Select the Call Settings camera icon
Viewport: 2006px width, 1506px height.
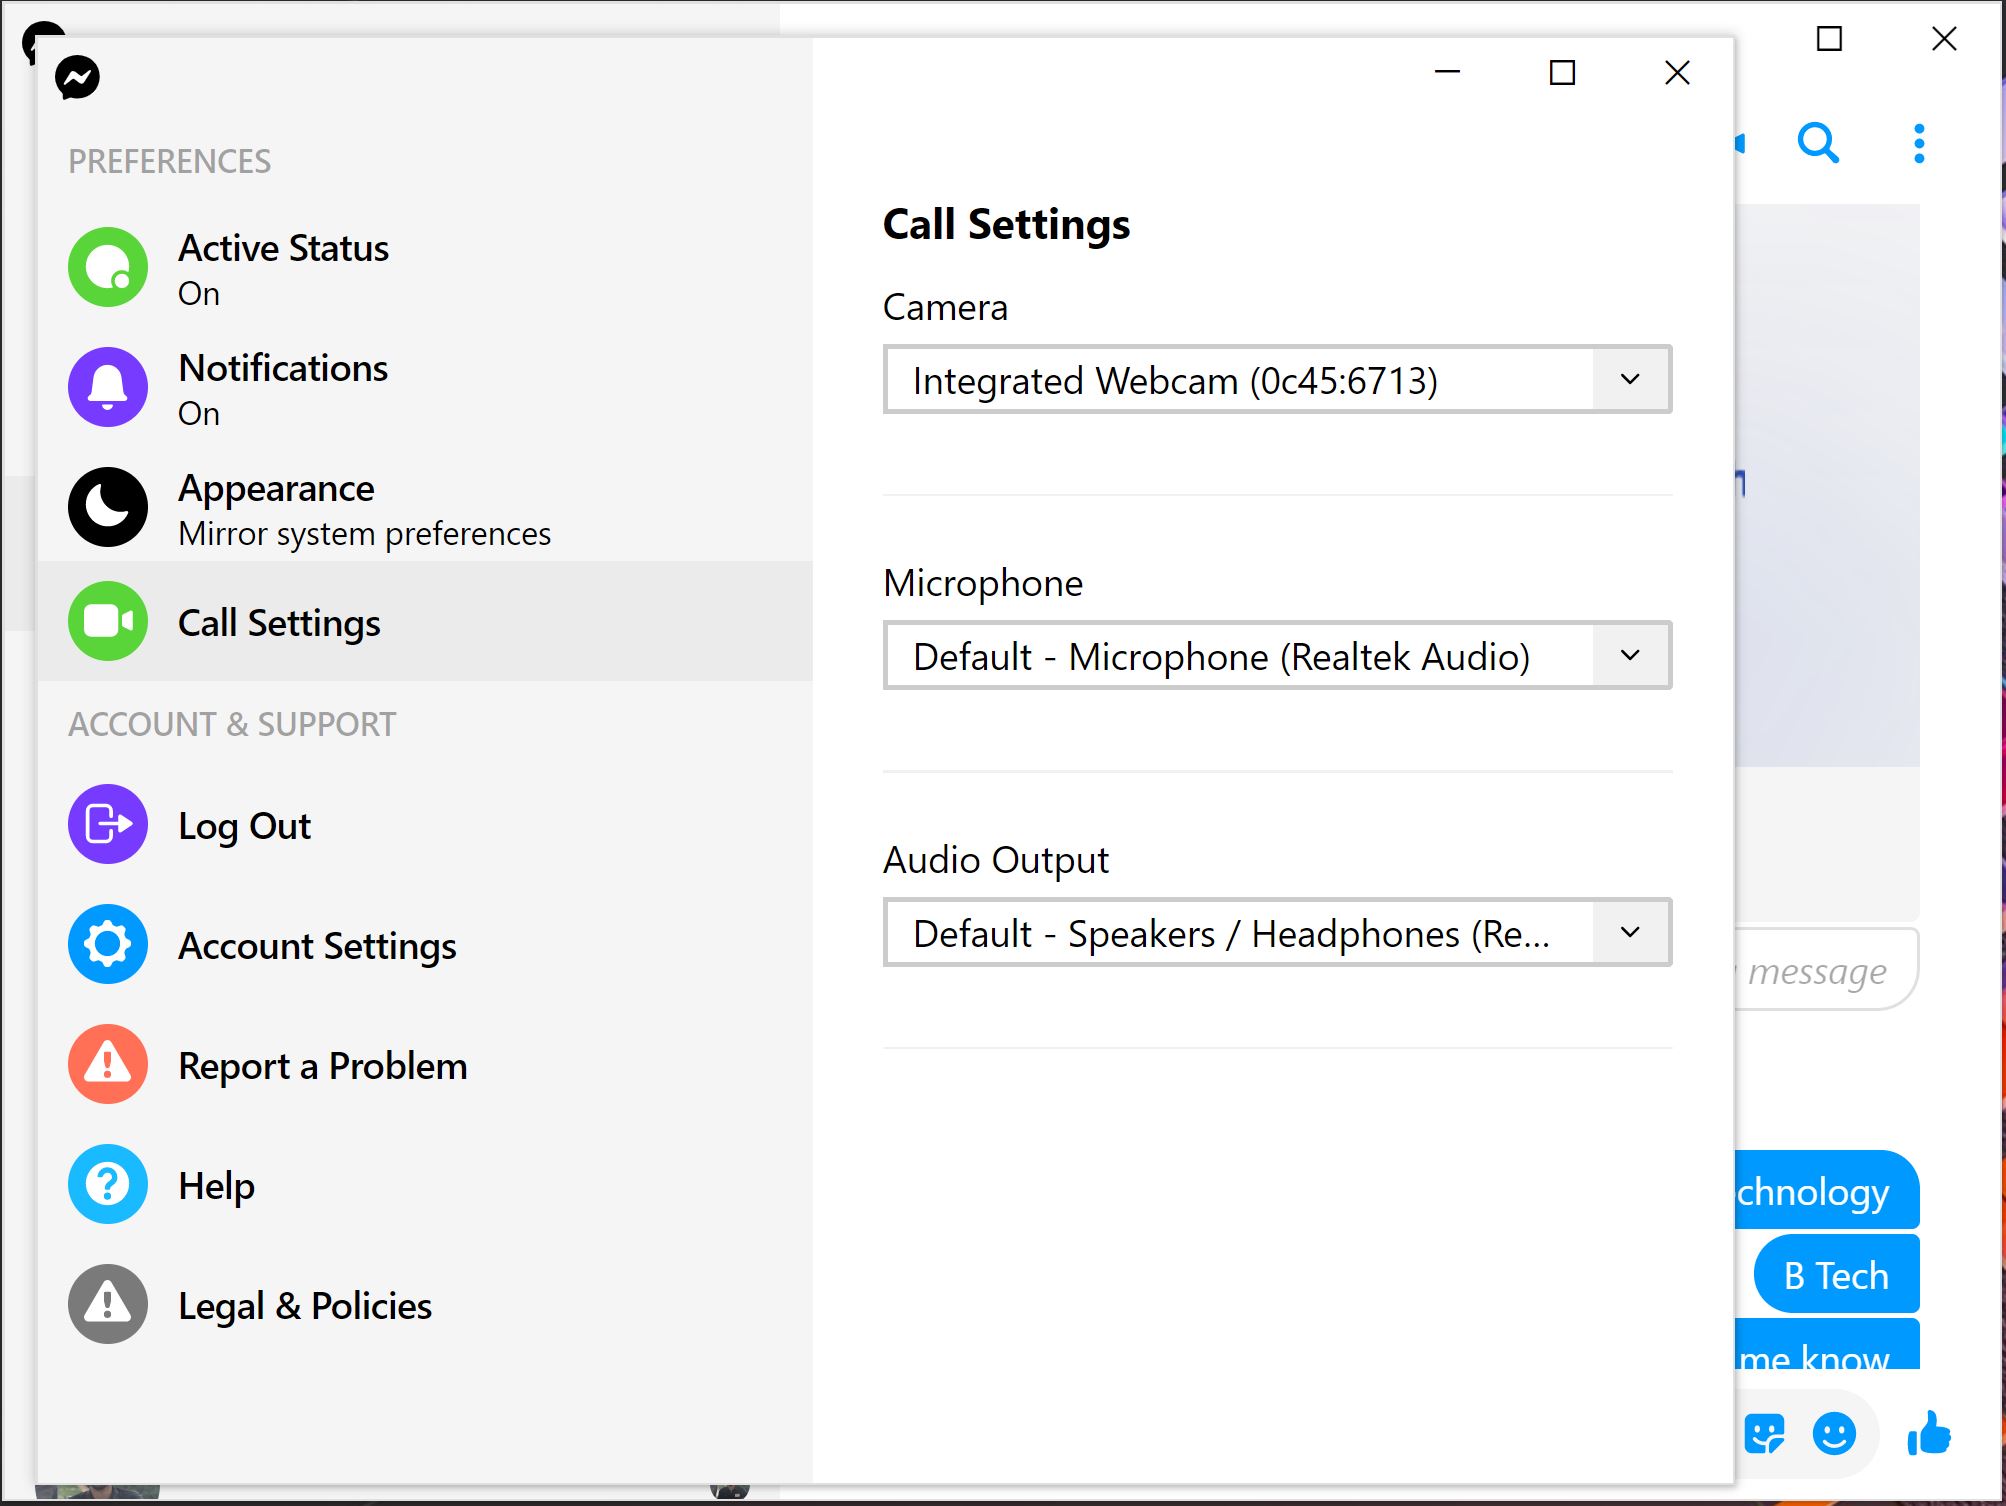click(106, 622)
